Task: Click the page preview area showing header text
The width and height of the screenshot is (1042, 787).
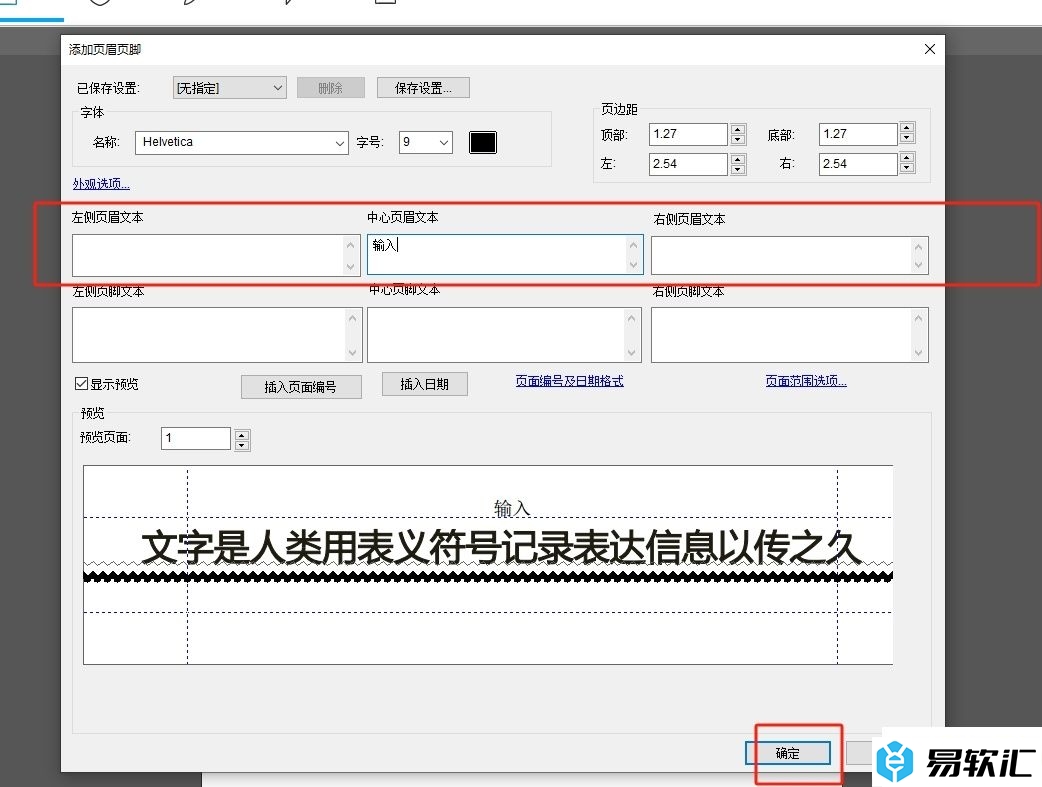Action: [488, 564]
